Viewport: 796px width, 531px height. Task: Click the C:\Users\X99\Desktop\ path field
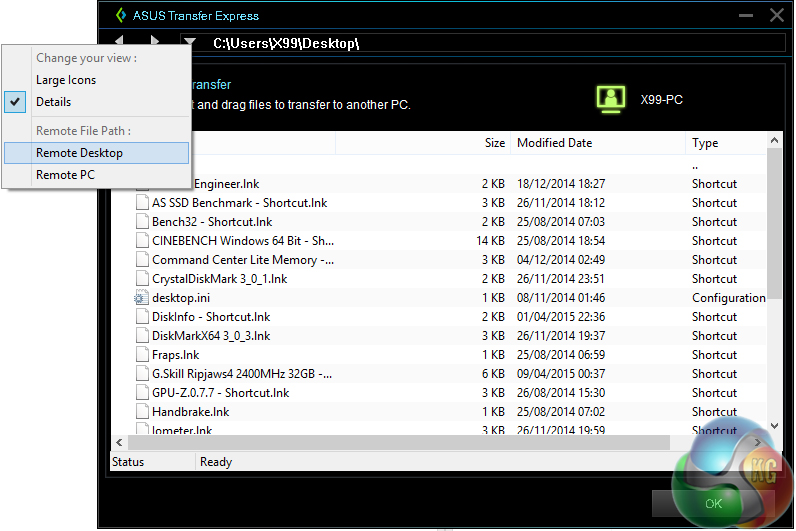coord(482,43)
